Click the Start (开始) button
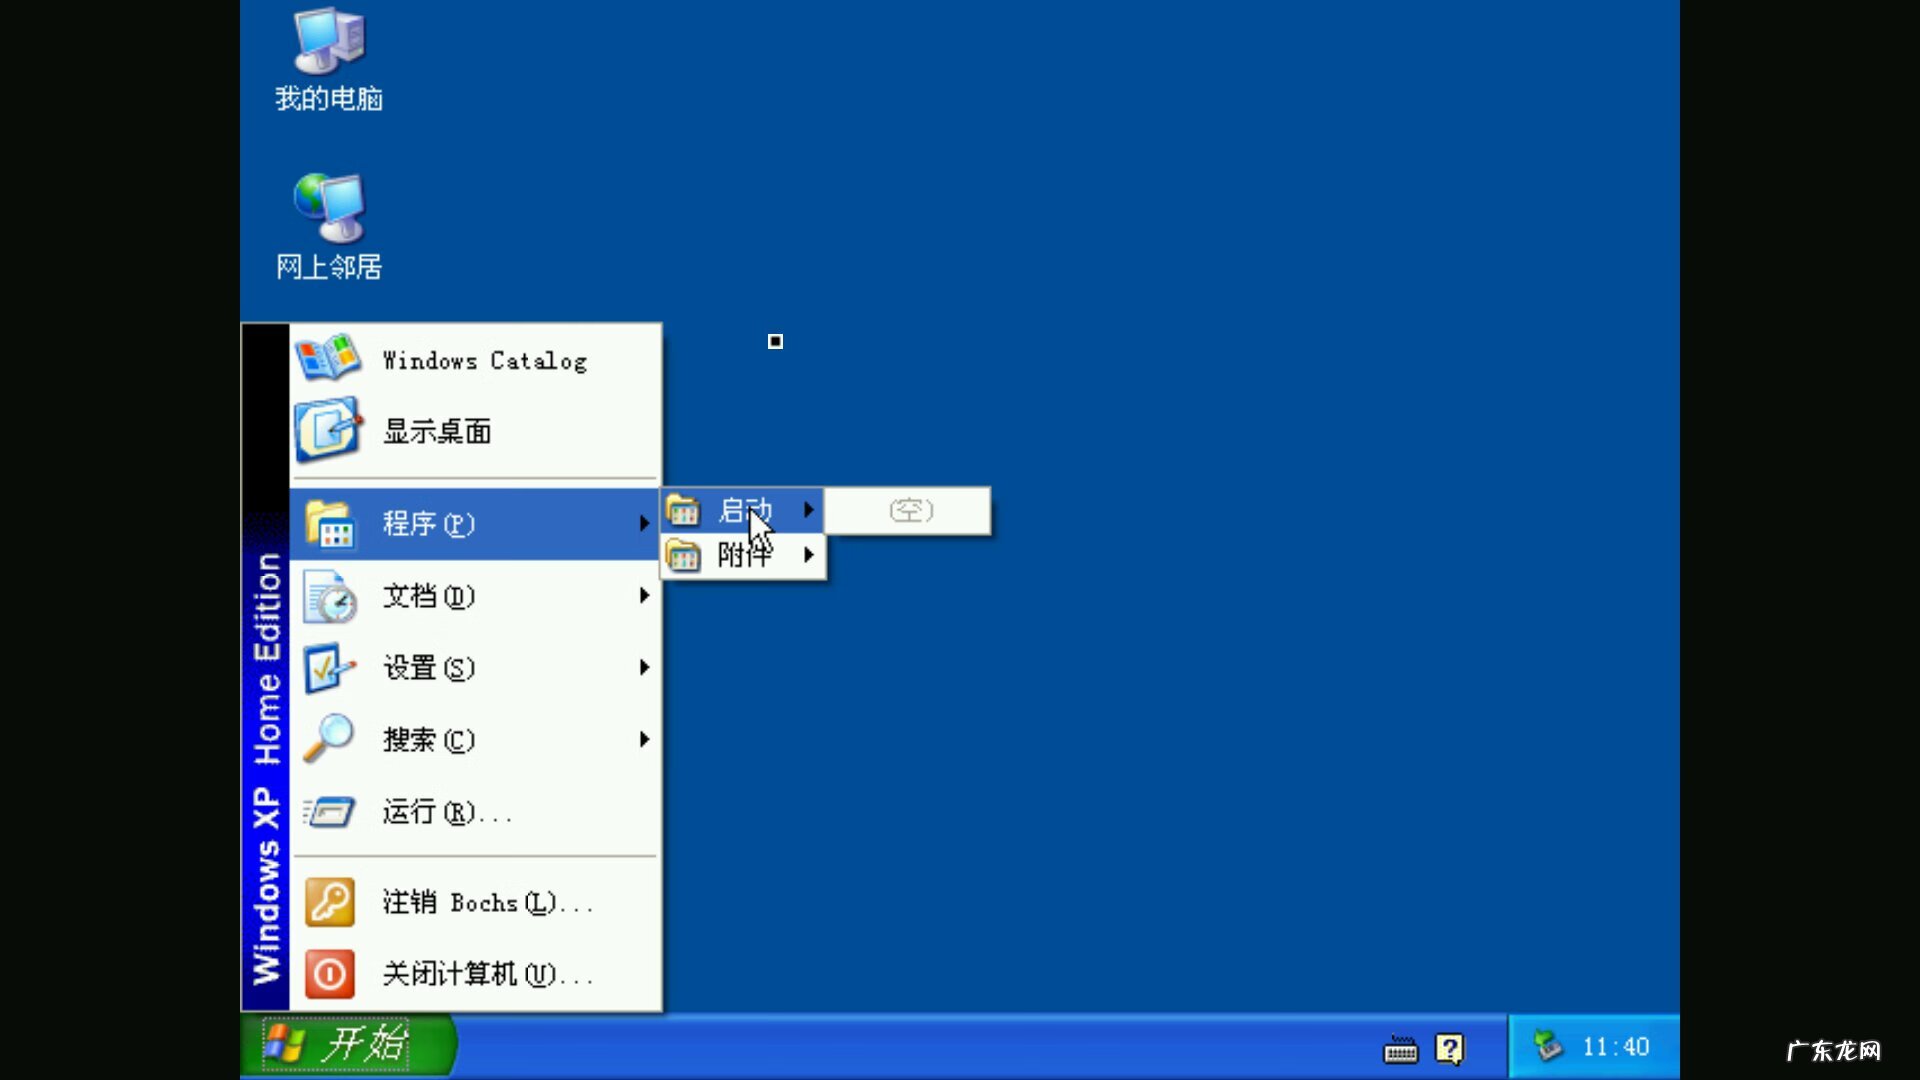 [340, 1045]
